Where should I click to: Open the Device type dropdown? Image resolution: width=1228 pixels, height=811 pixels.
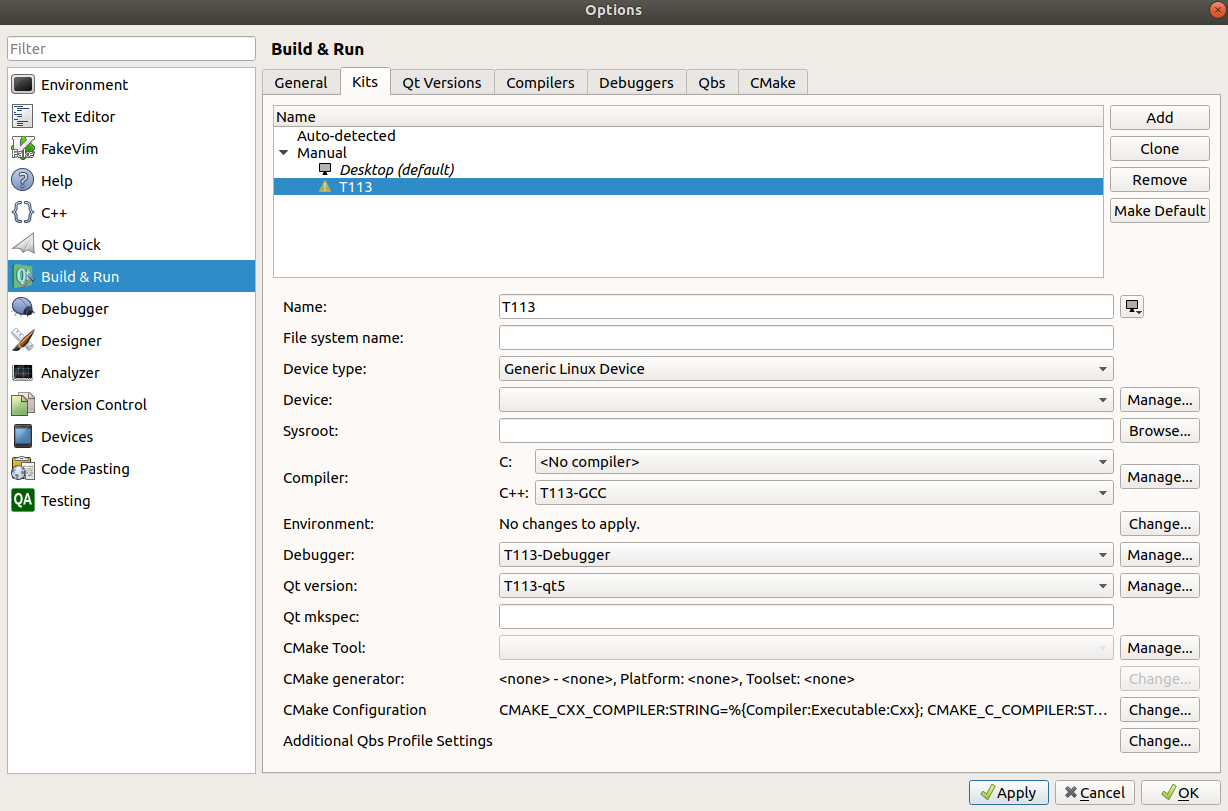click(x=806, y=369)
